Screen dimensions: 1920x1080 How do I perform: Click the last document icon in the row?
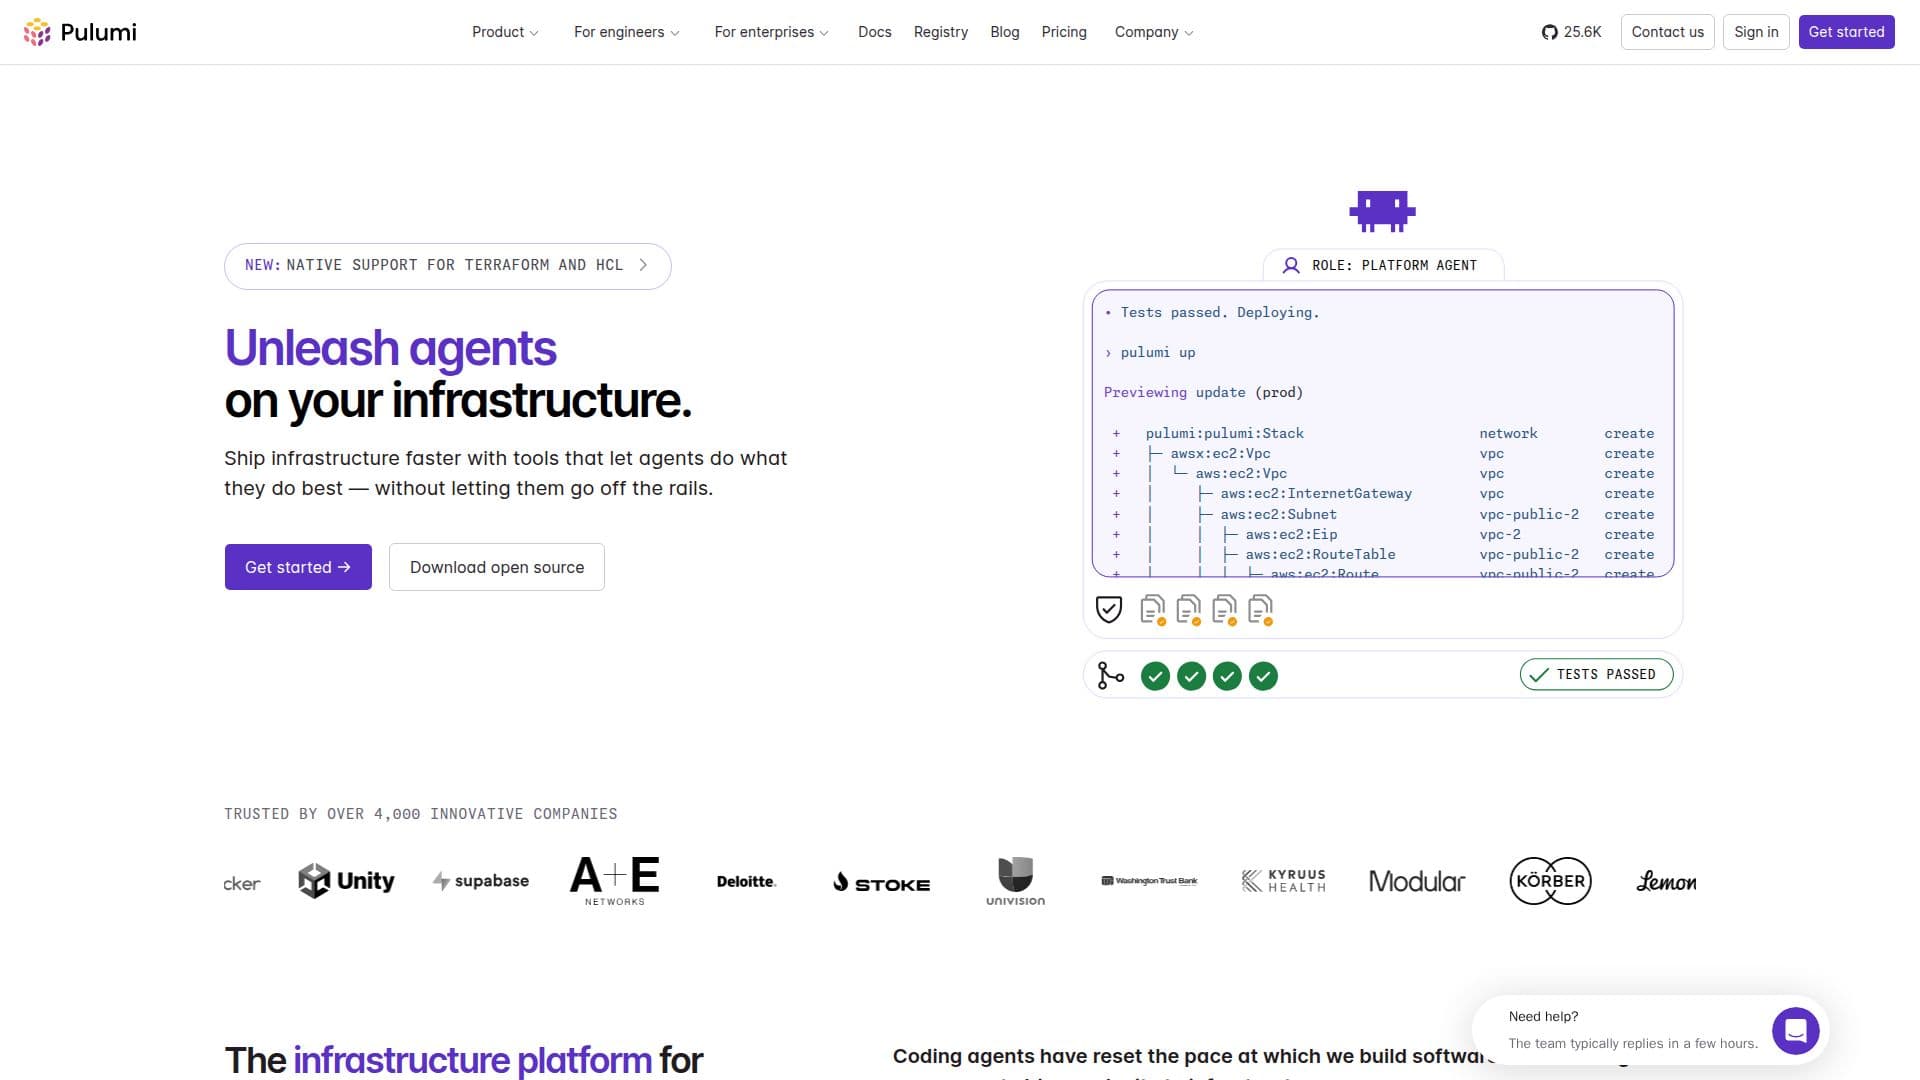point(1260,609)
